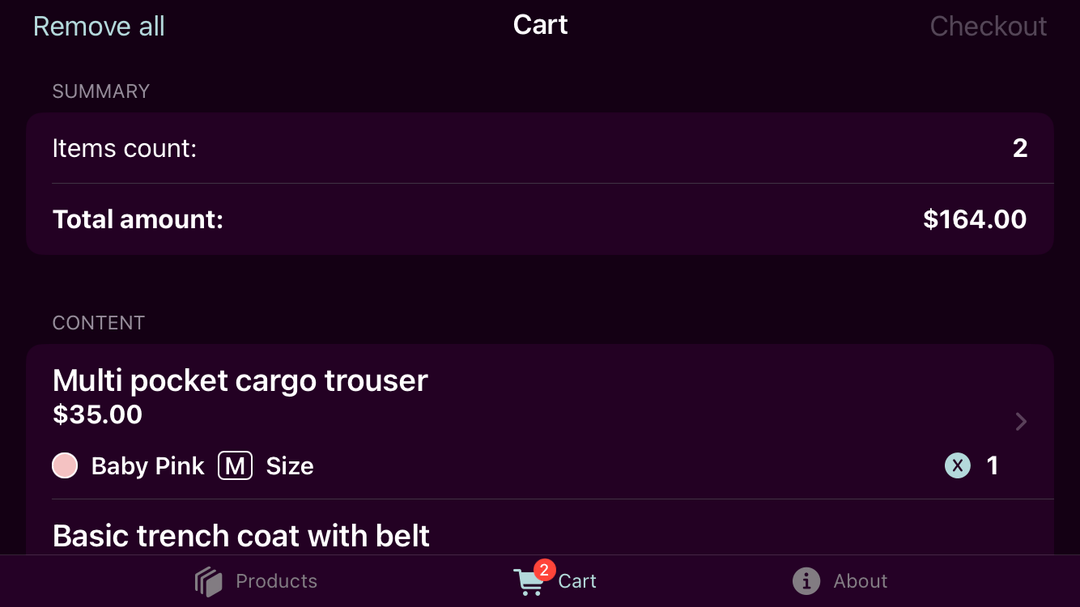Click the Baby Pink color swatch

pos(64,465)
